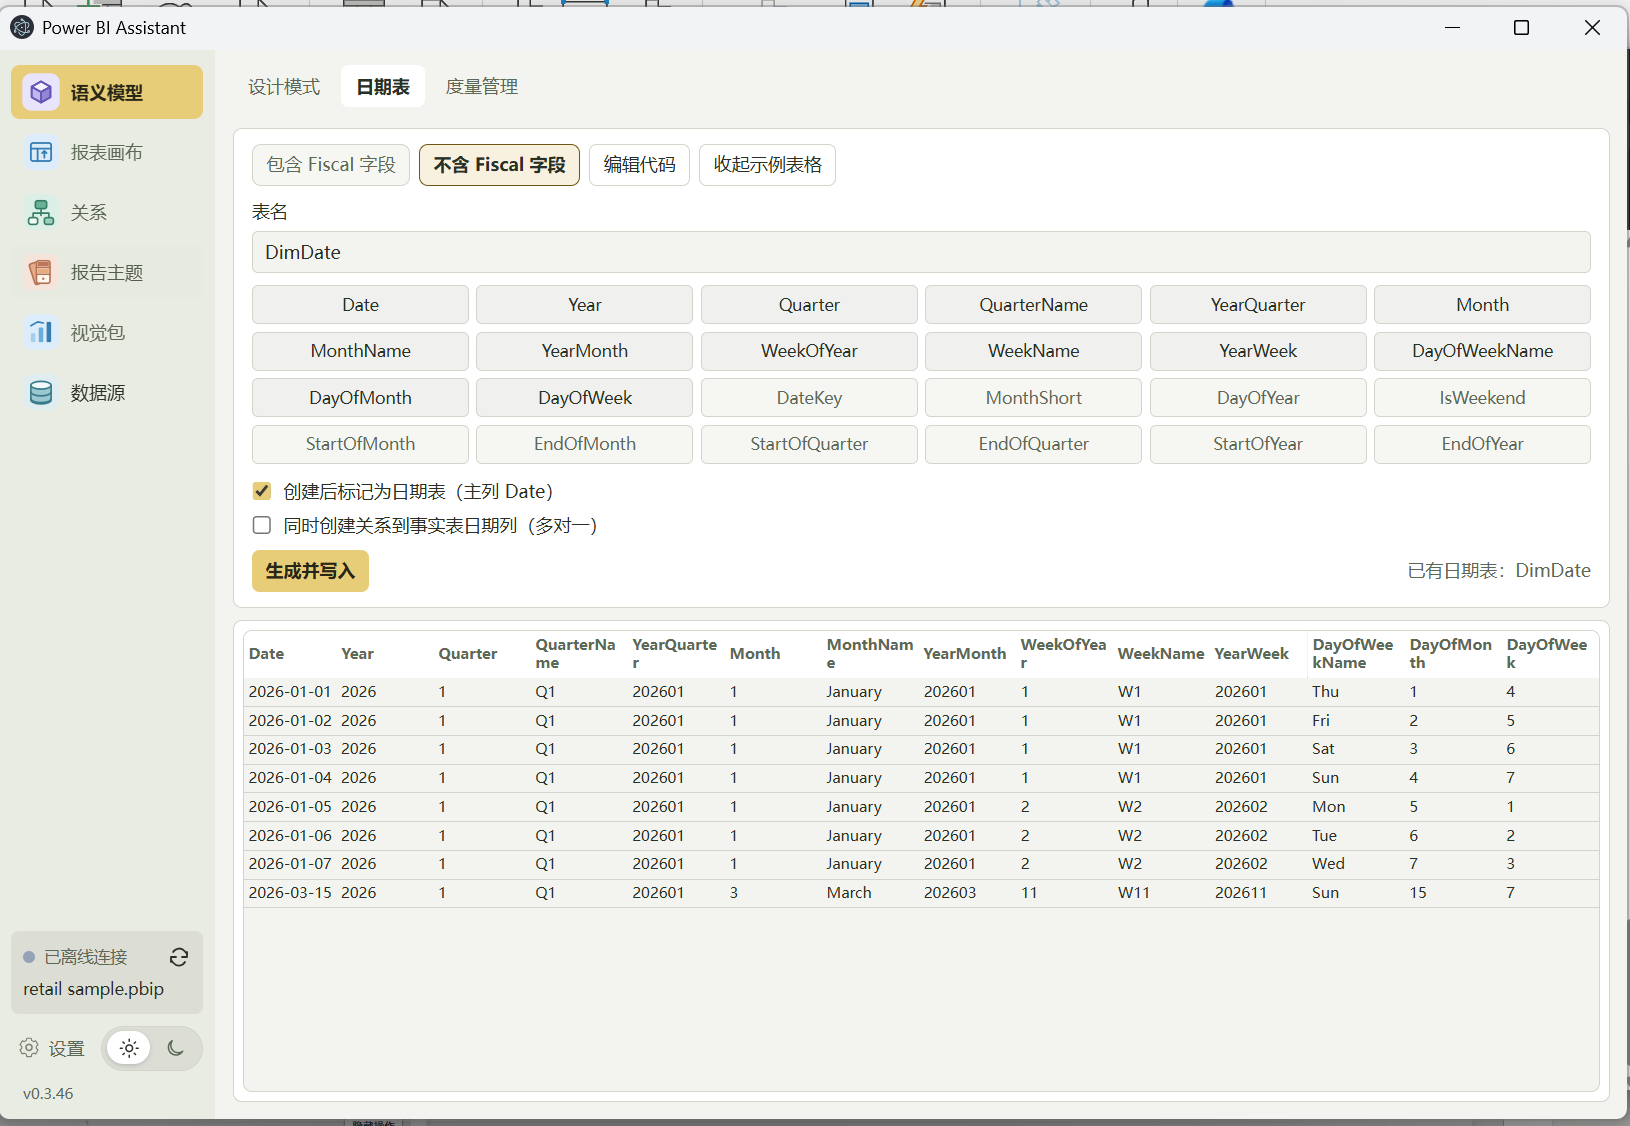Image resolution: width=1630 pixels, height=1126 pixels.
Task: Open the 度量管理 tab
Action: point(481,87)
